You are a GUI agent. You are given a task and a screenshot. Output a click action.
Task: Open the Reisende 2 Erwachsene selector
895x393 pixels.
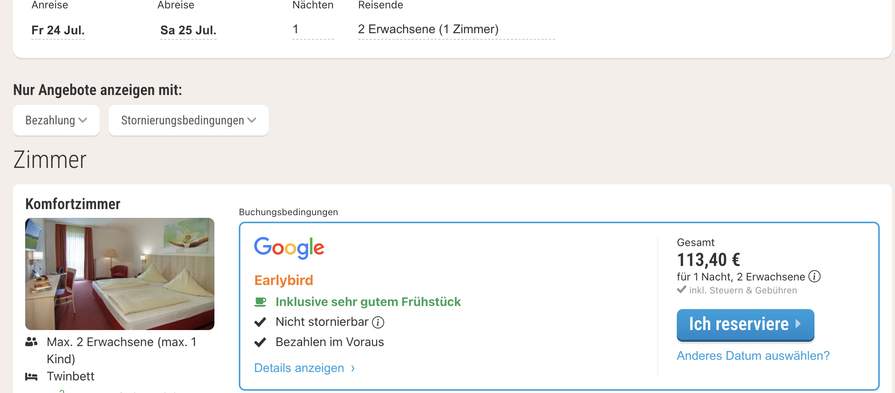[456, 30]
